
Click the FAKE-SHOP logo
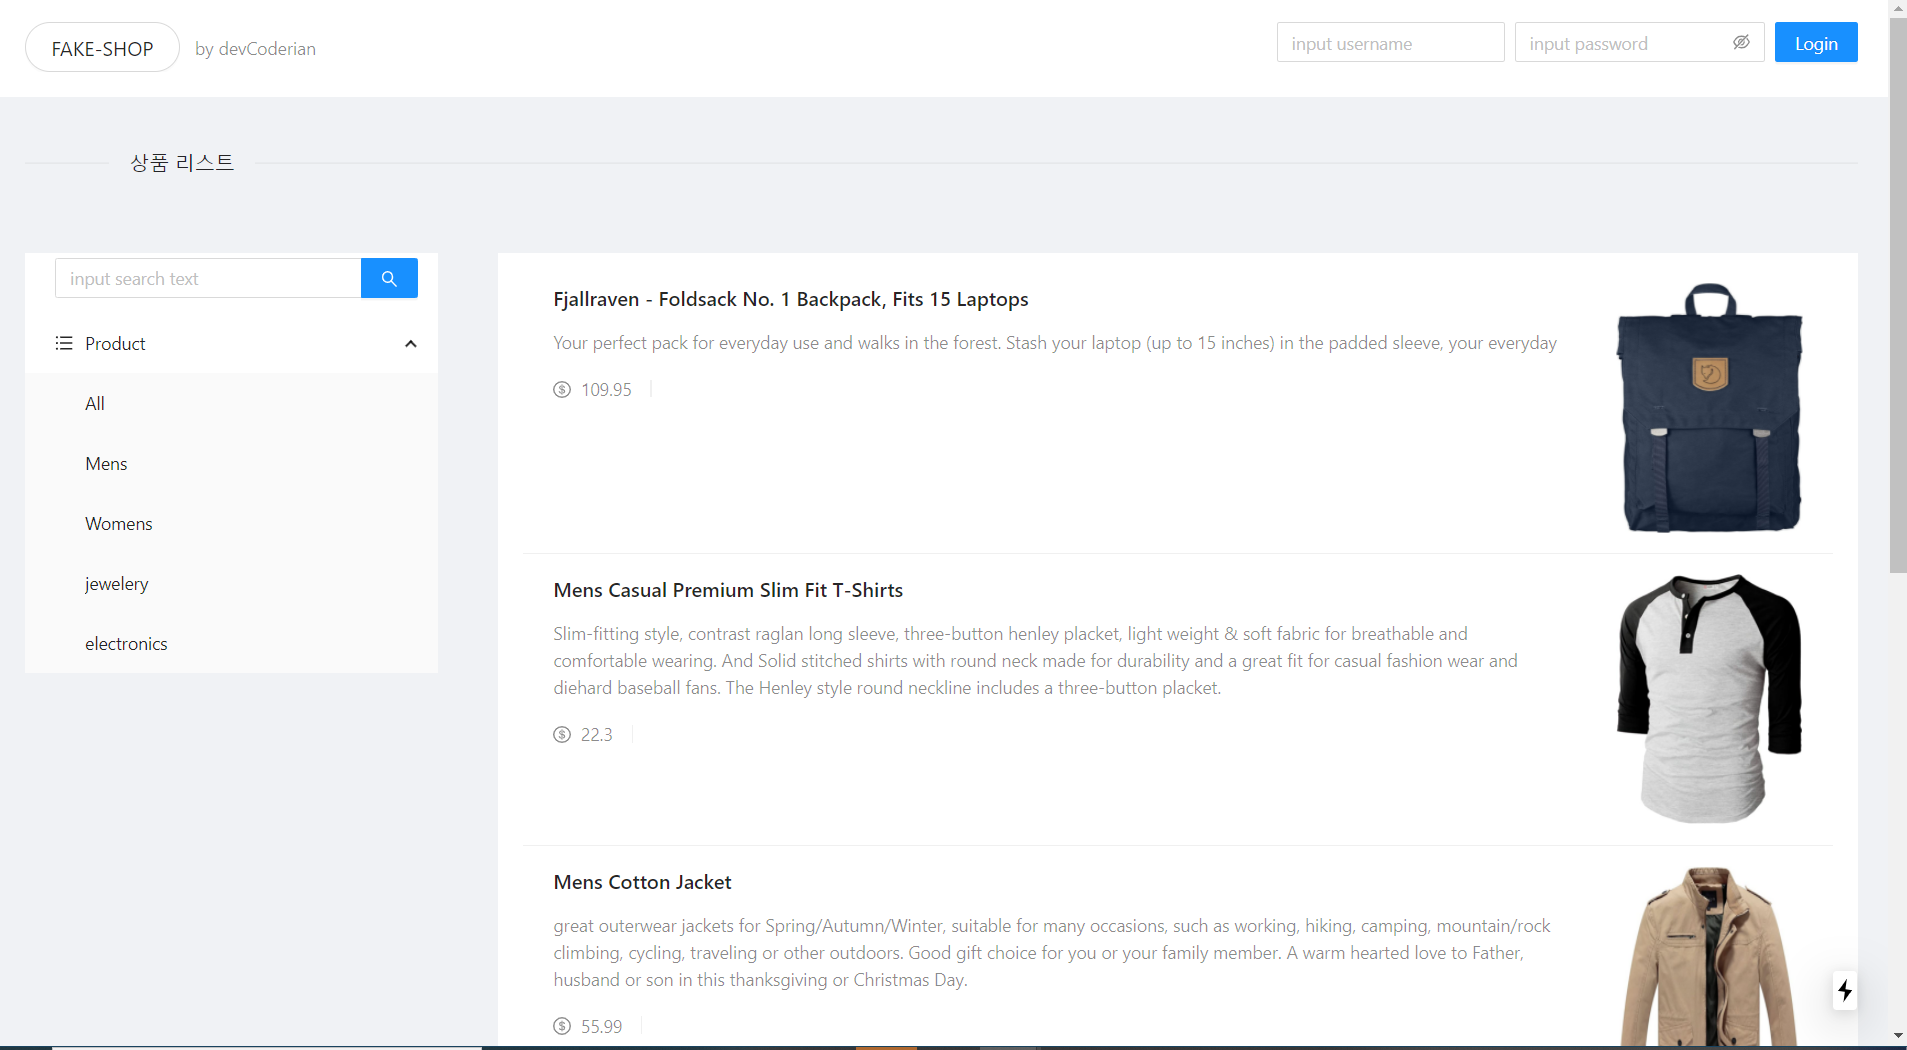101,47
